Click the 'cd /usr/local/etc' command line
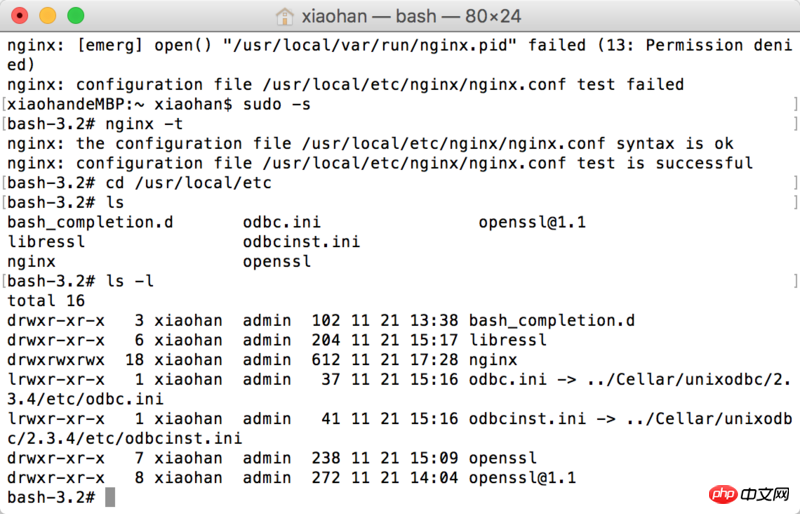Viewport: 800px width, 514px height. pos(139,183)
